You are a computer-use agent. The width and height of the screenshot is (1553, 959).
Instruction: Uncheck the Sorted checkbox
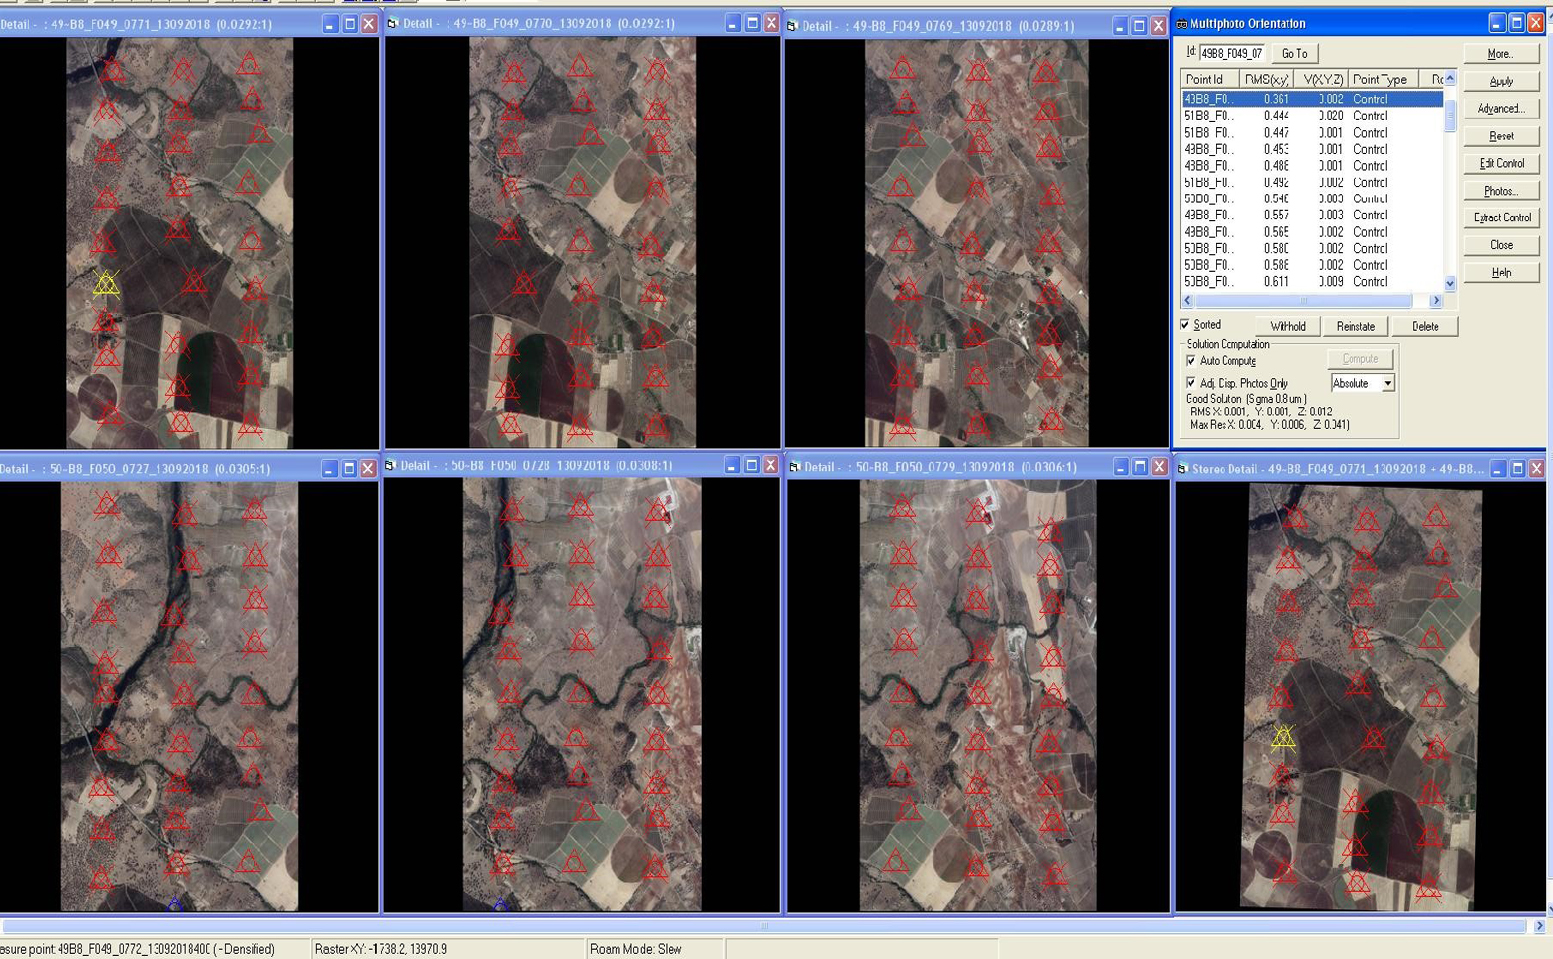tap(1186, 325)
